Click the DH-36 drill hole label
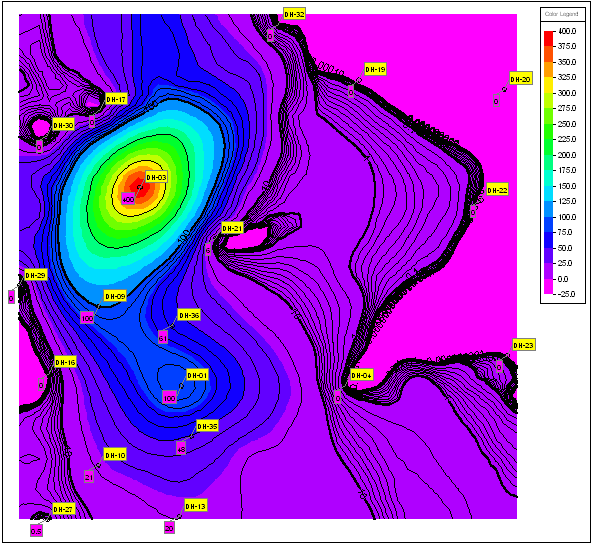The width and height of the screenshot is (604, 543). pyautogui.click(x=189, y=315)
